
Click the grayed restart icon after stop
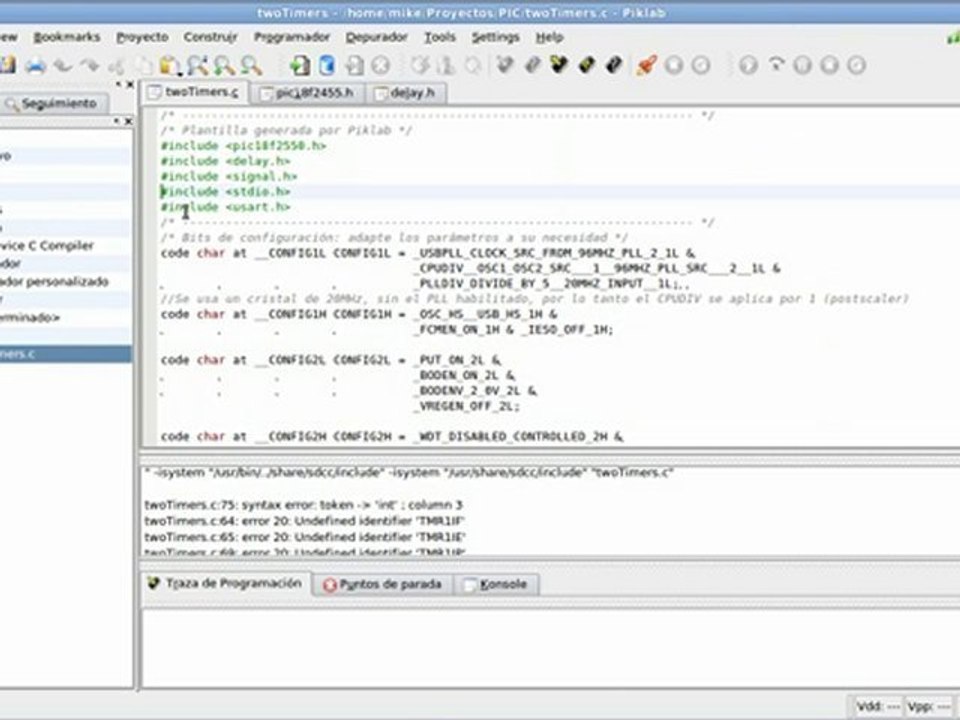[x=701, y=65]
